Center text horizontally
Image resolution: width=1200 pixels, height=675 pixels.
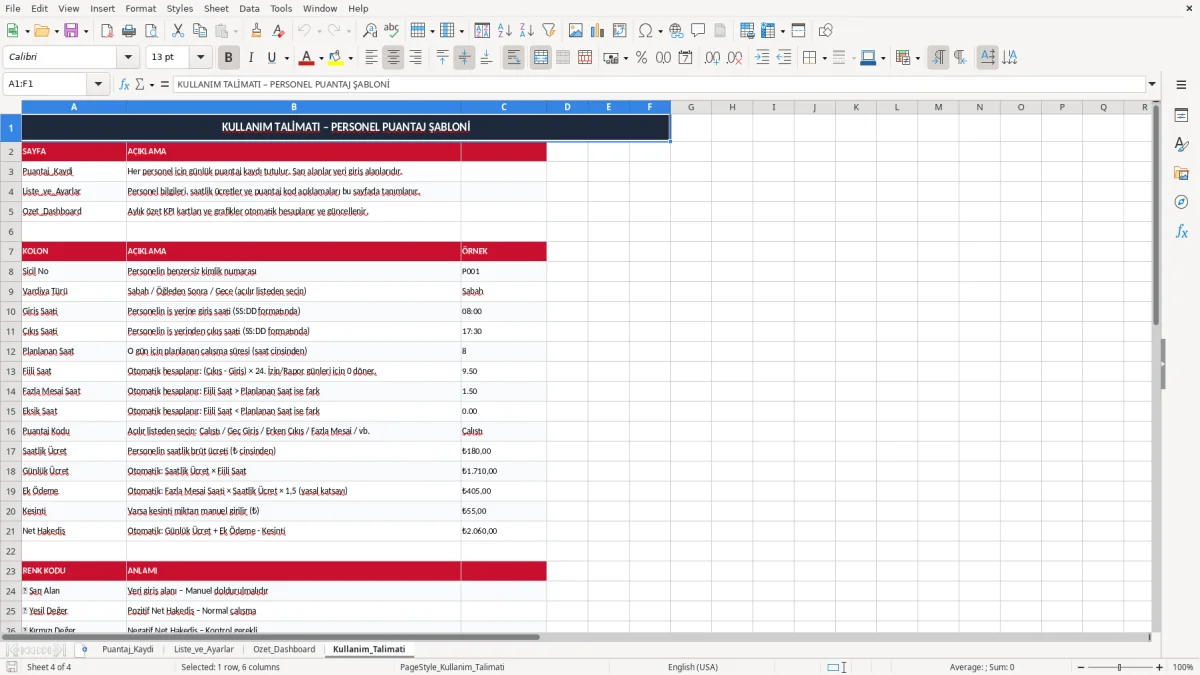tap(393, 58)
